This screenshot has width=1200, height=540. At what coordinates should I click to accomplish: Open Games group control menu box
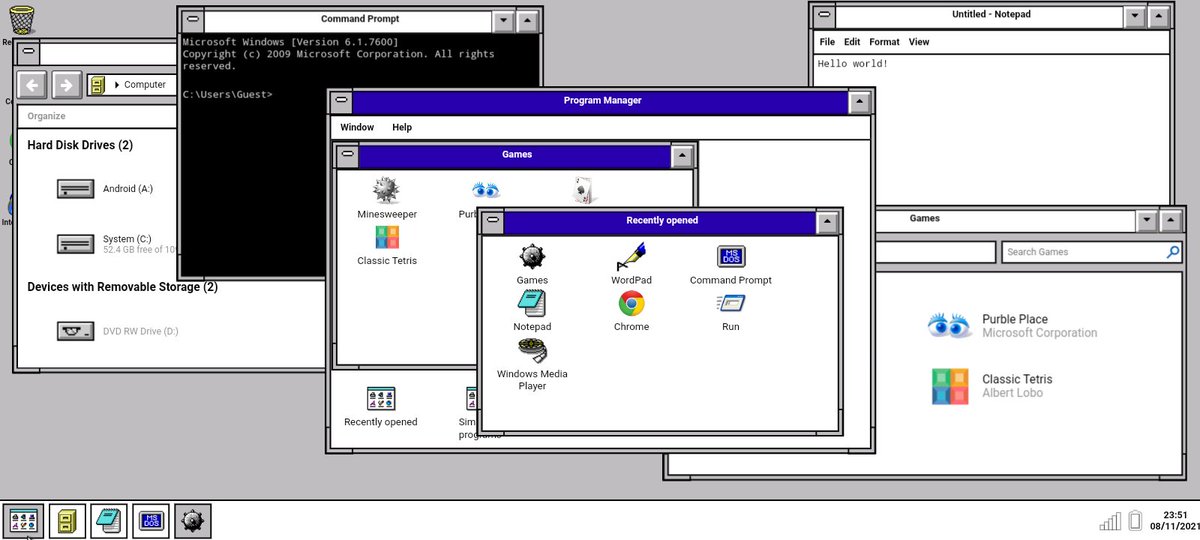347,155
